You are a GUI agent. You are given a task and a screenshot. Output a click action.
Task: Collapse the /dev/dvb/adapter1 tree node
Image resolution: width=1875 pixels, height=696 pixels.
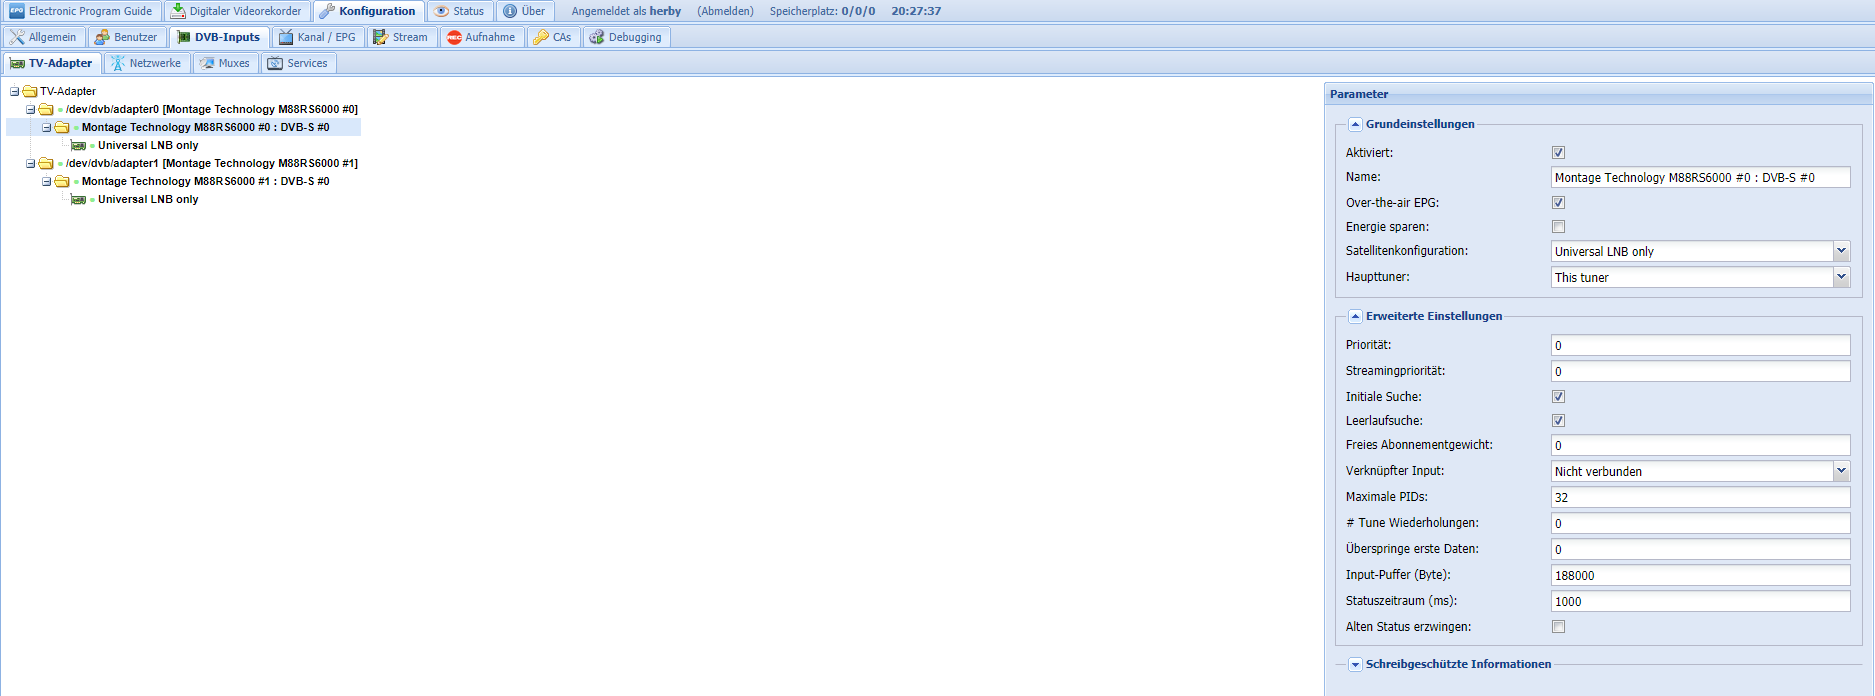click(x=30, y=163)
